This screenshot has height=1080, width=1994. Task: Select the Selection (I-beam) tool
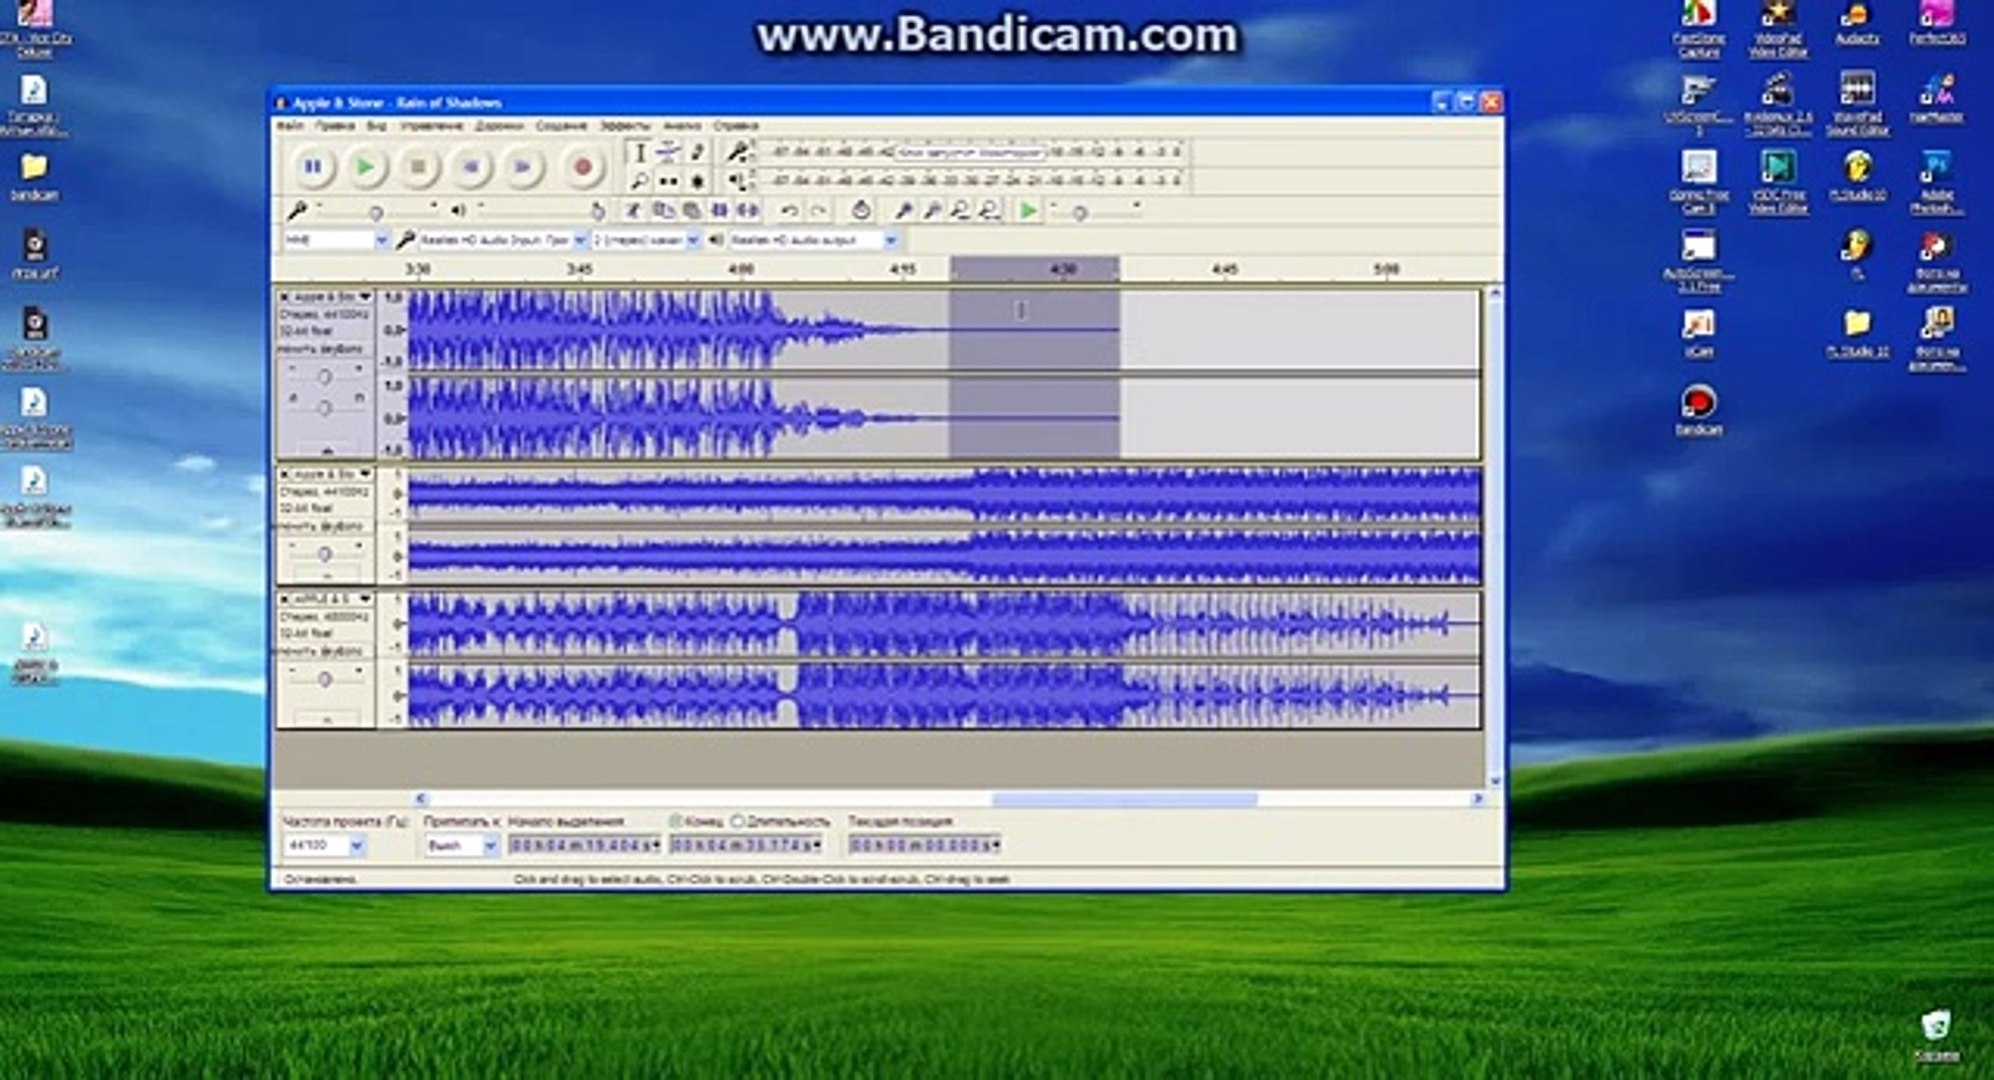pos(640,152)
